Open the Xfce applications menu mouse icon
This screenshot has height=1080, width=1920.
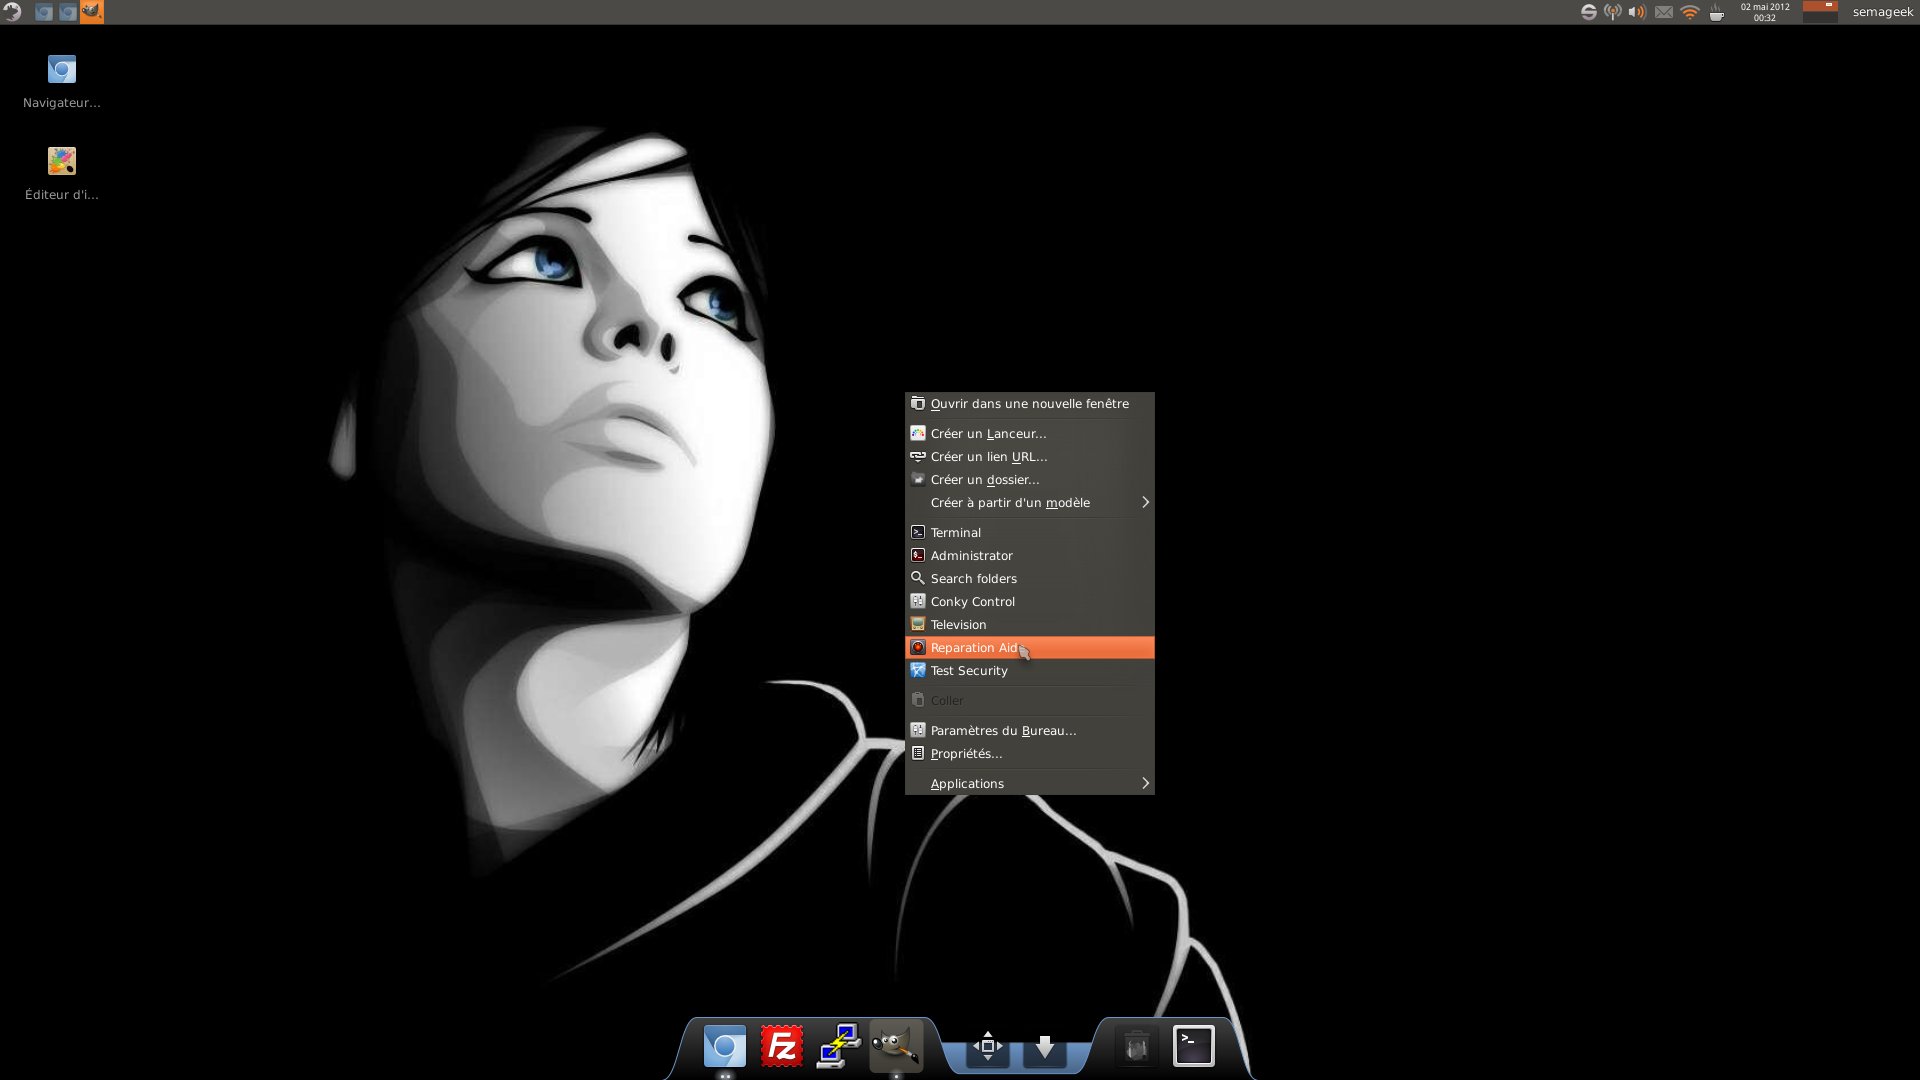coord(12,12)
